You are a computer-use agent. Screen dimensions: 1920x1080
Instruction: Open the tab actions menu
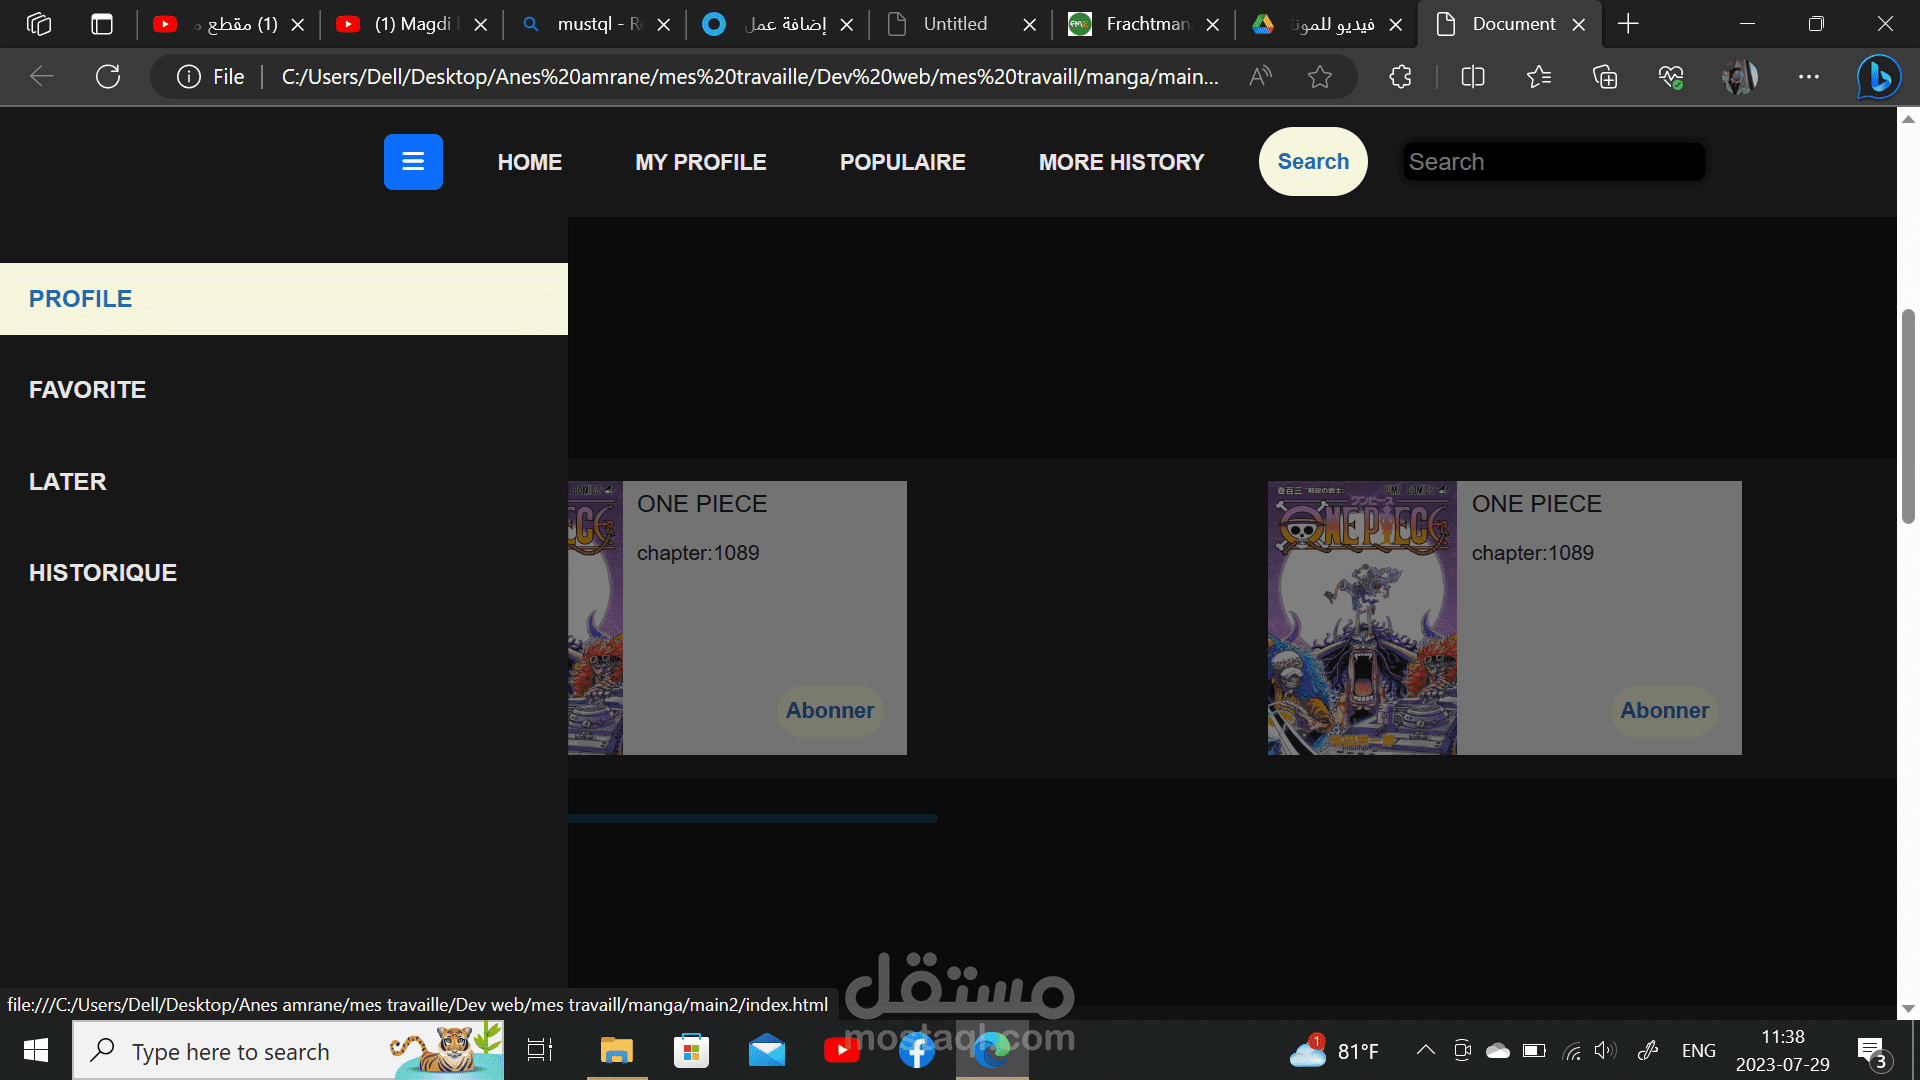click(102, 24)
